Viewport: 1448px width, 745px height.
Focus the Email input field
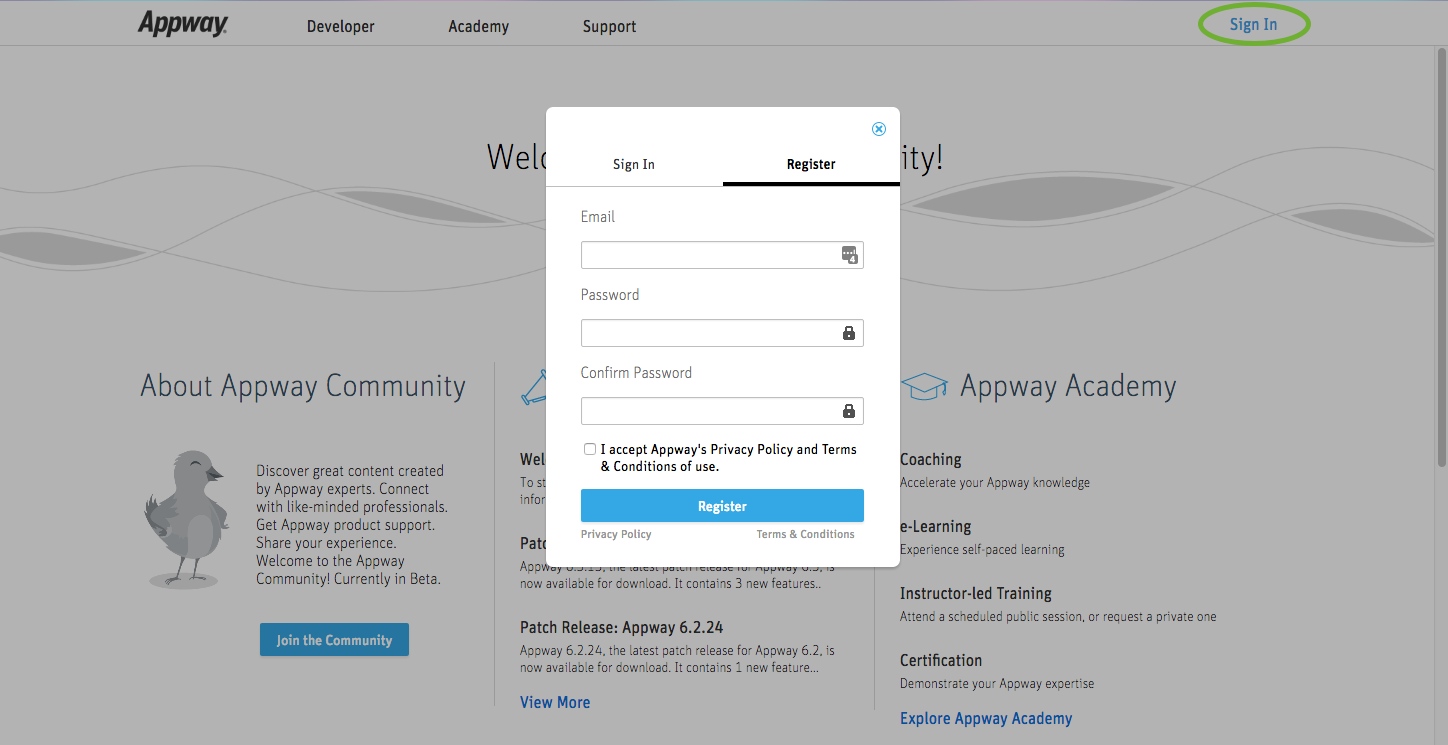pyautogui.click(x=722, y=255)
